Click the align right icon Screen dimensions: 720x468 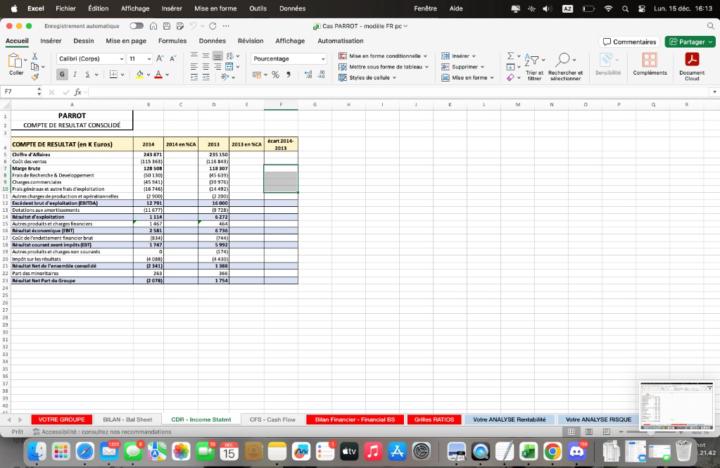tap(217, 67)
